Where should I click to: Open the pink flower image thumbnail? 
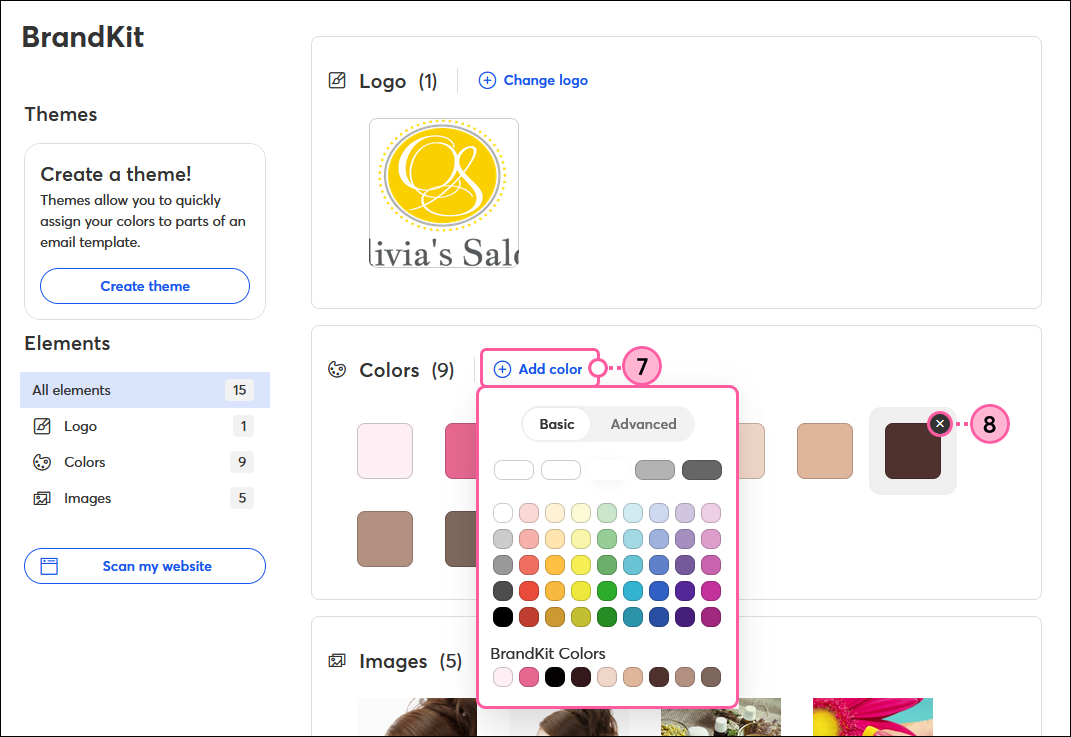872,717
